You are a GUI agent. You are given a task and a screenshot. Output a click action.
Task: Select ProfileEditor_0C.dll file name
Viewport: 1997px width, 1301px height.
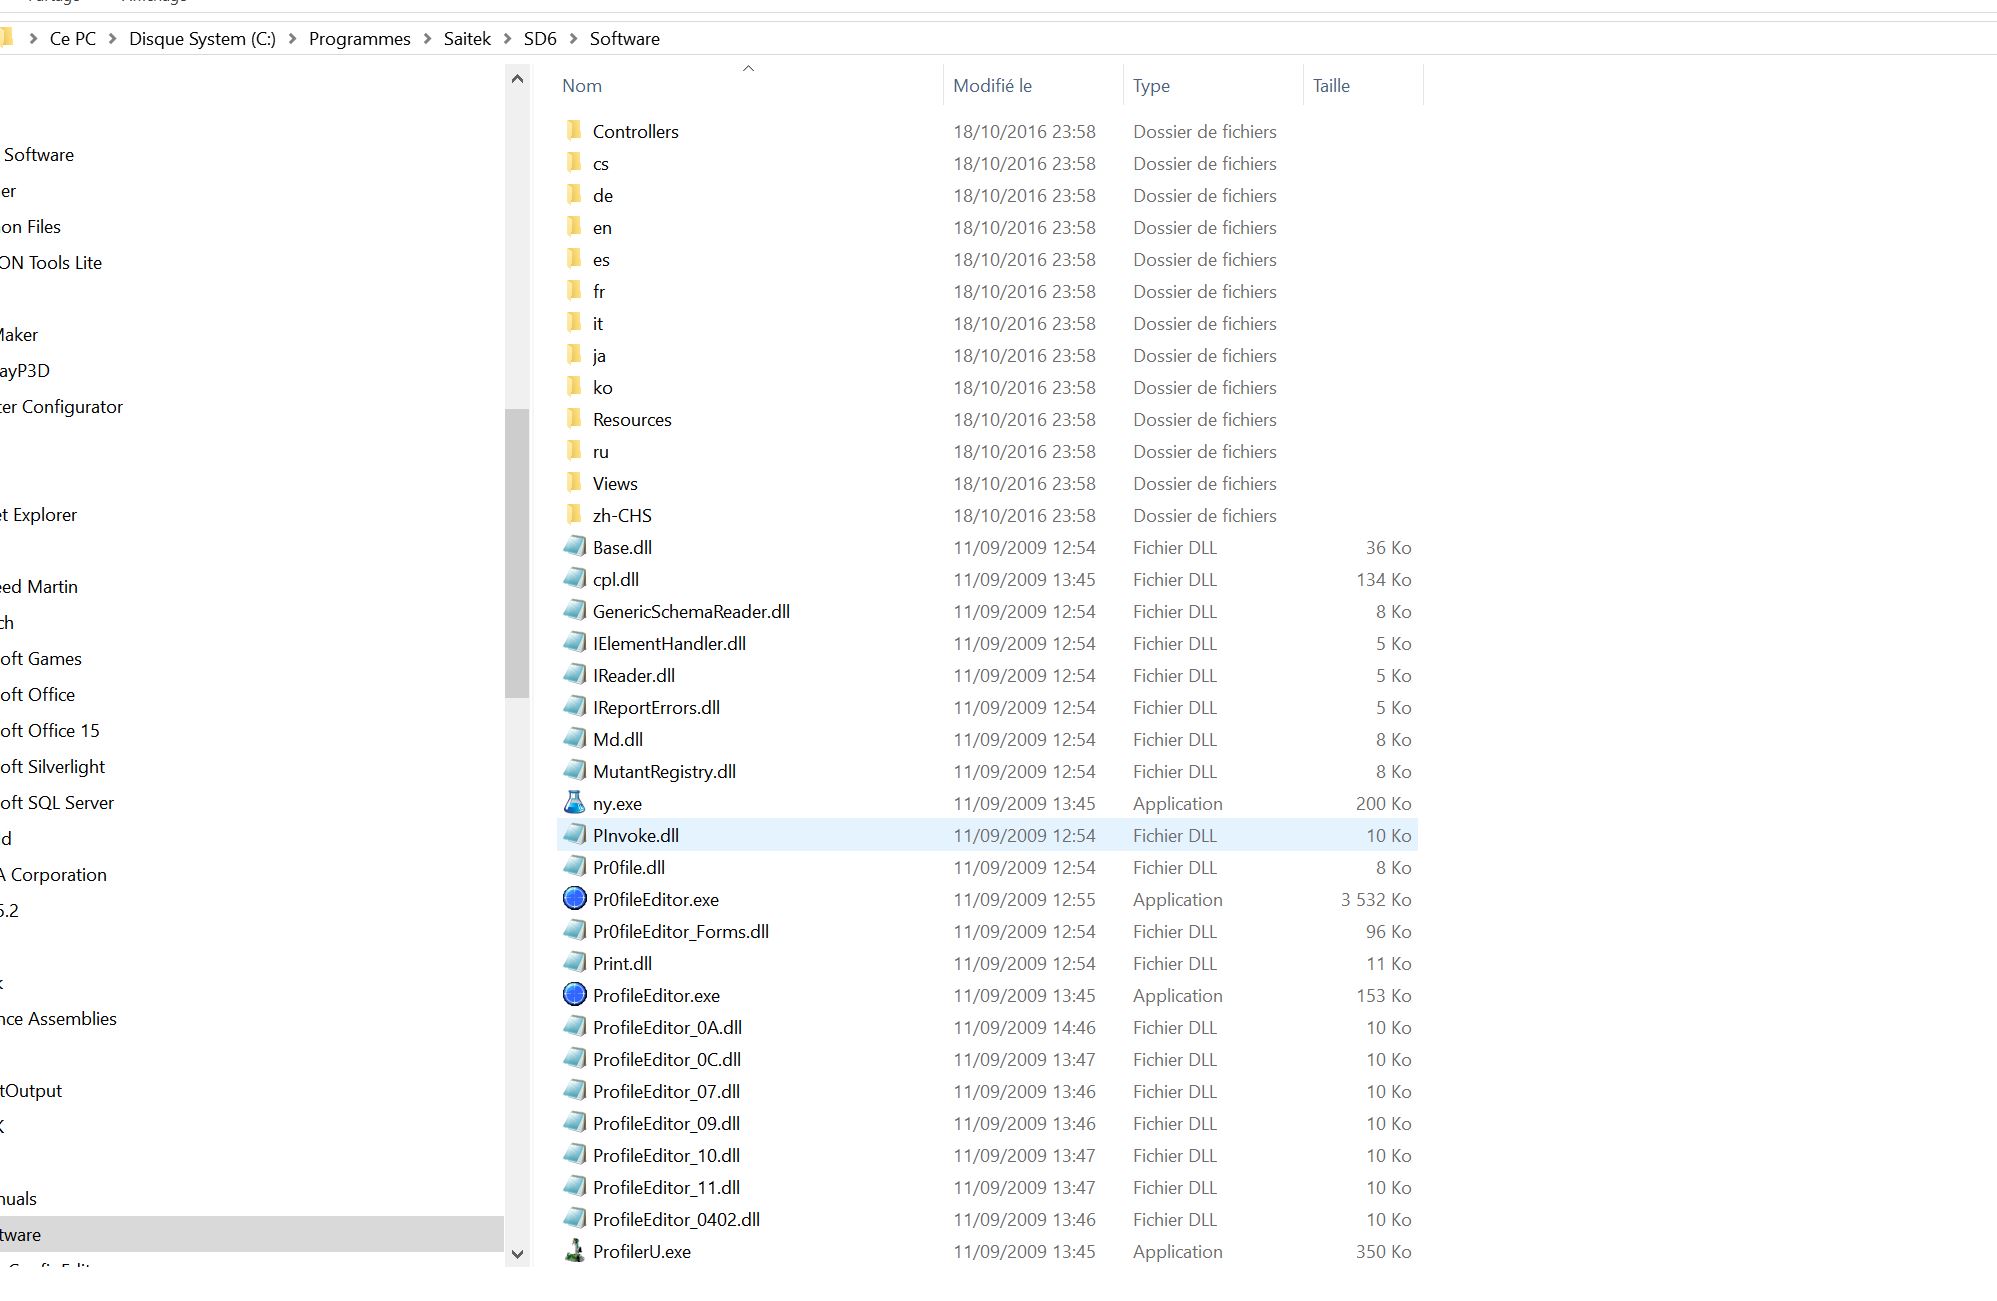tap(667, 1059)
